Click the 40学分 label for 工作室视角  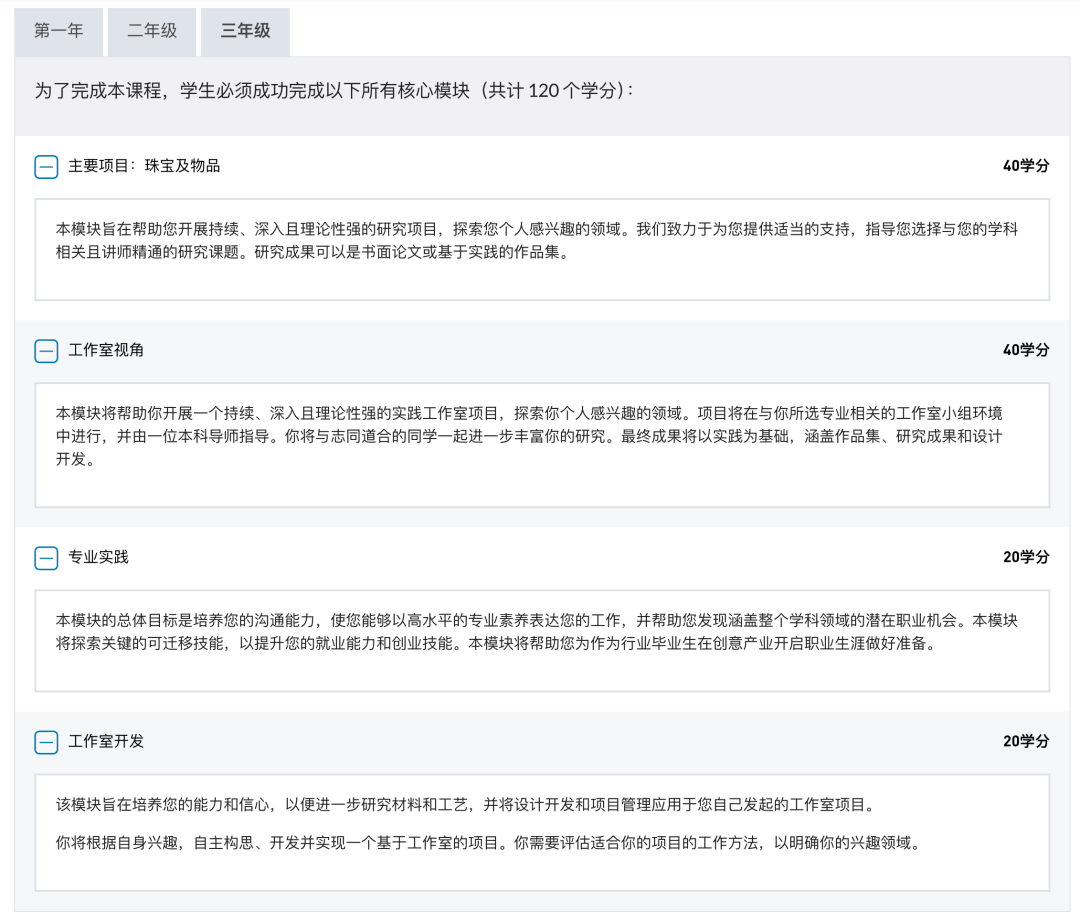tap(1025, 350)
